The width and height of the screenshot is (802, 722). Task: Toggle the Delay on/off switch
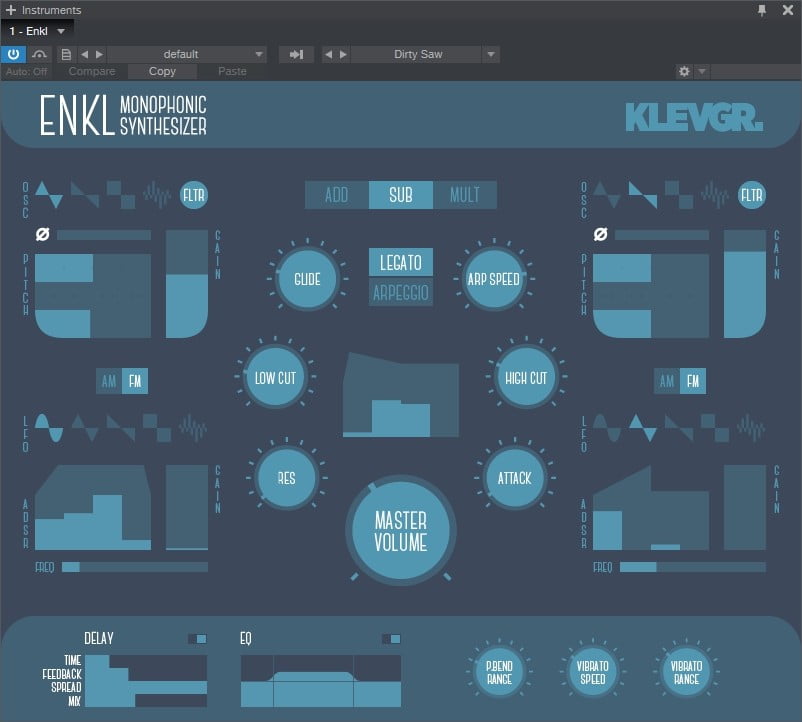point(197,639)
